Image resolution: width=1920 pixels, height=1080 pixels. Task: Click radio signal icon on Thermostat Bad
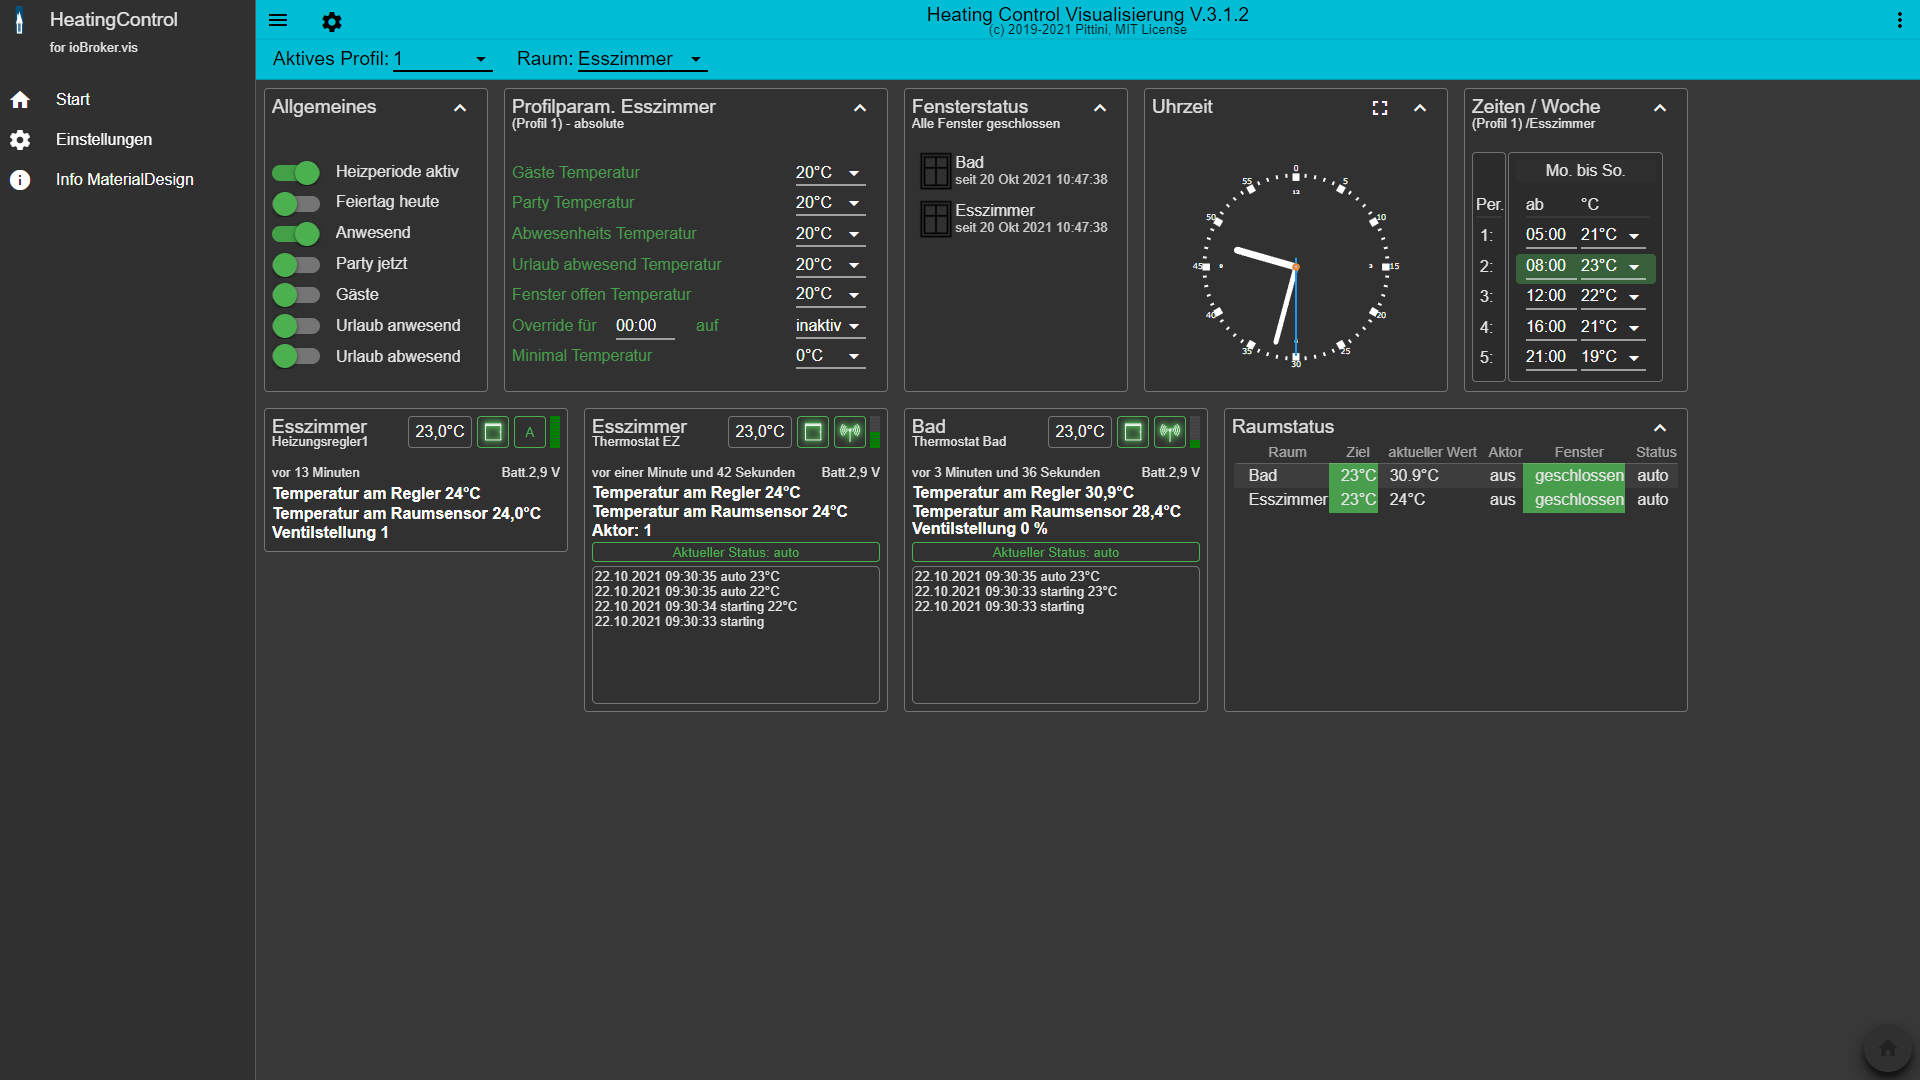click(1170, 432)
